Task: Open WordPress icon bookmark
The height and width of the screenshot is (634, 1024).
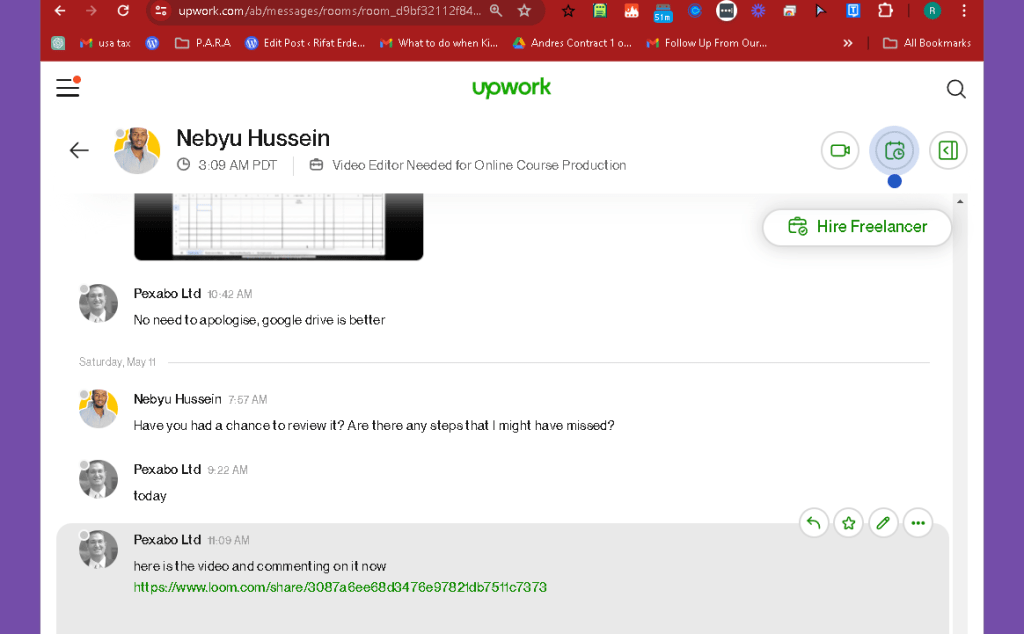Action: coord(152,43)
